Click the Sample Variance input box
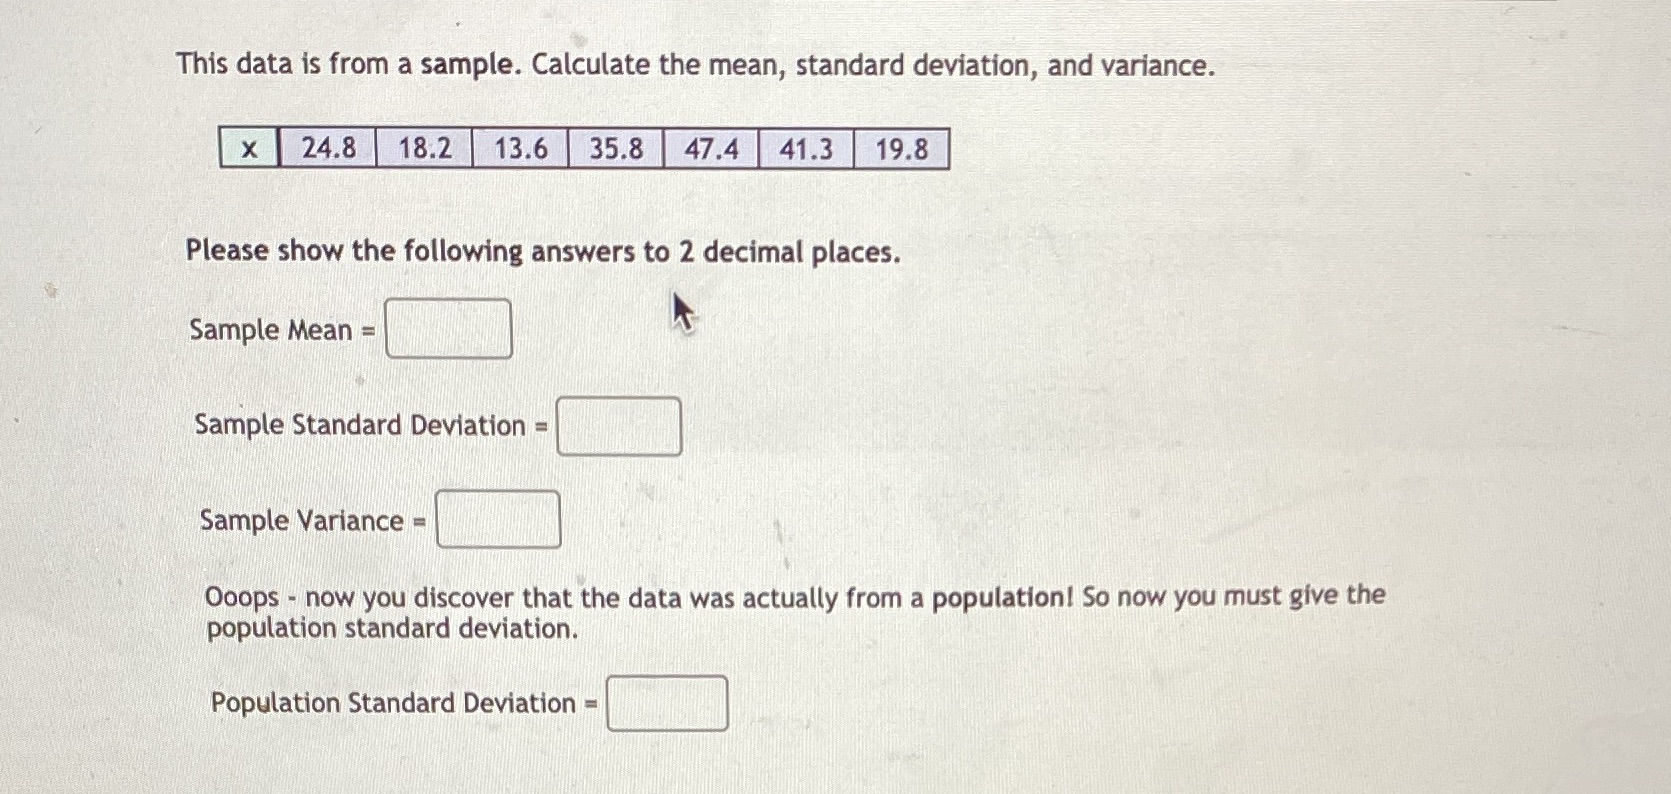This screenshot has height=794, width=1671. (x=497, y=518)
